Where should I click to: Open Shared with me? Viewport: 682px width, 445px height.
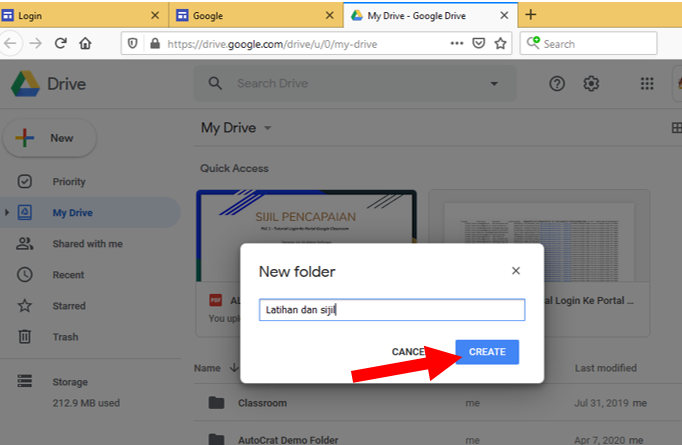(90, 244)
